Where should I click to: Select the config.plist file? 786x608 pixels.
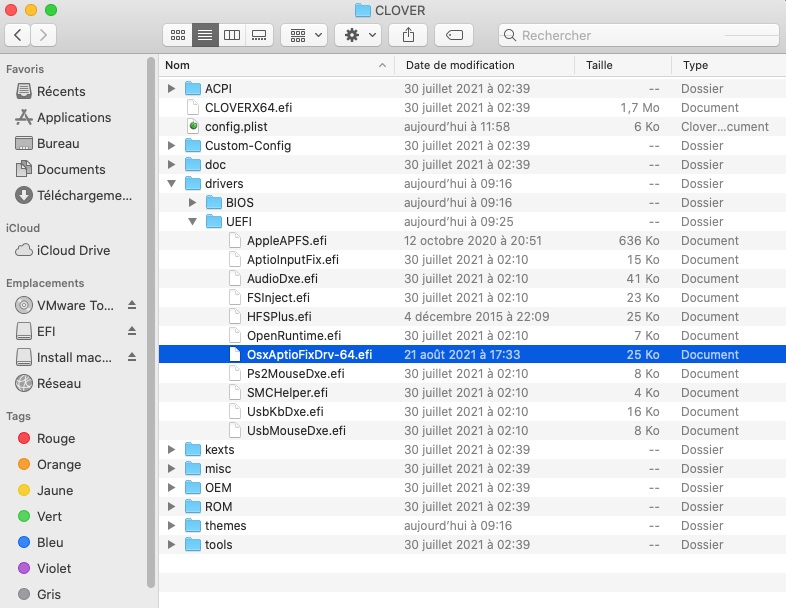pos(472,127)
